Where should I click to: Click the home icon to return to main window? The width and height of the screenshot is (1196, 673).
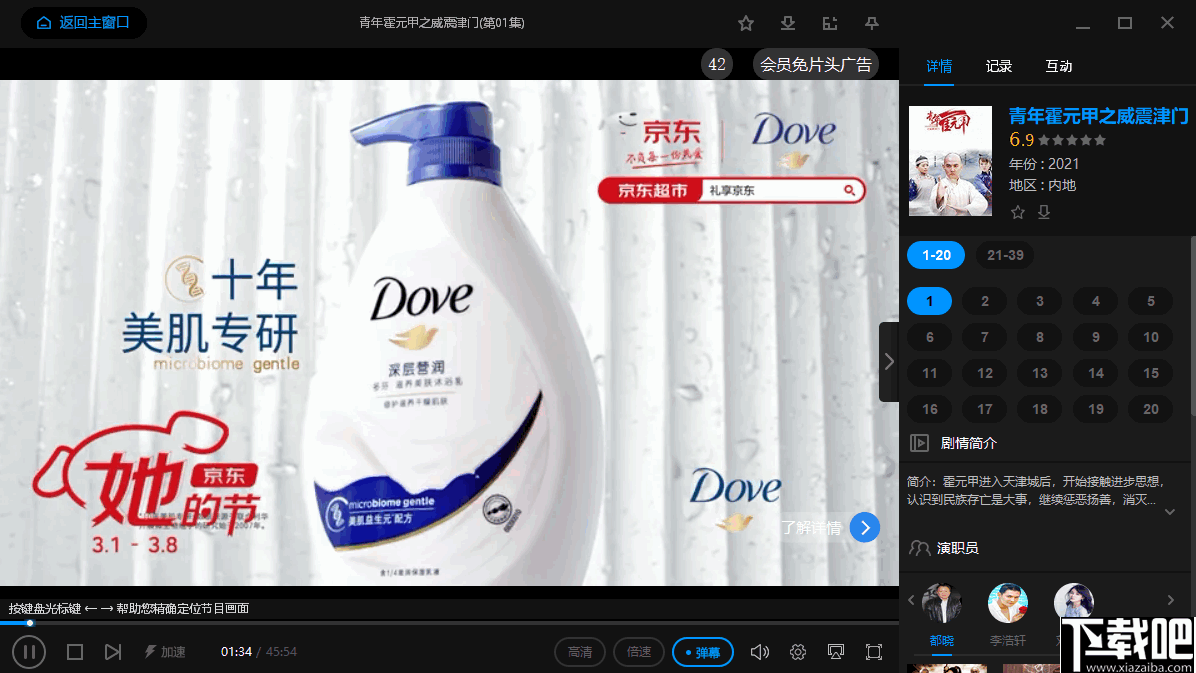tap(44, 23)
